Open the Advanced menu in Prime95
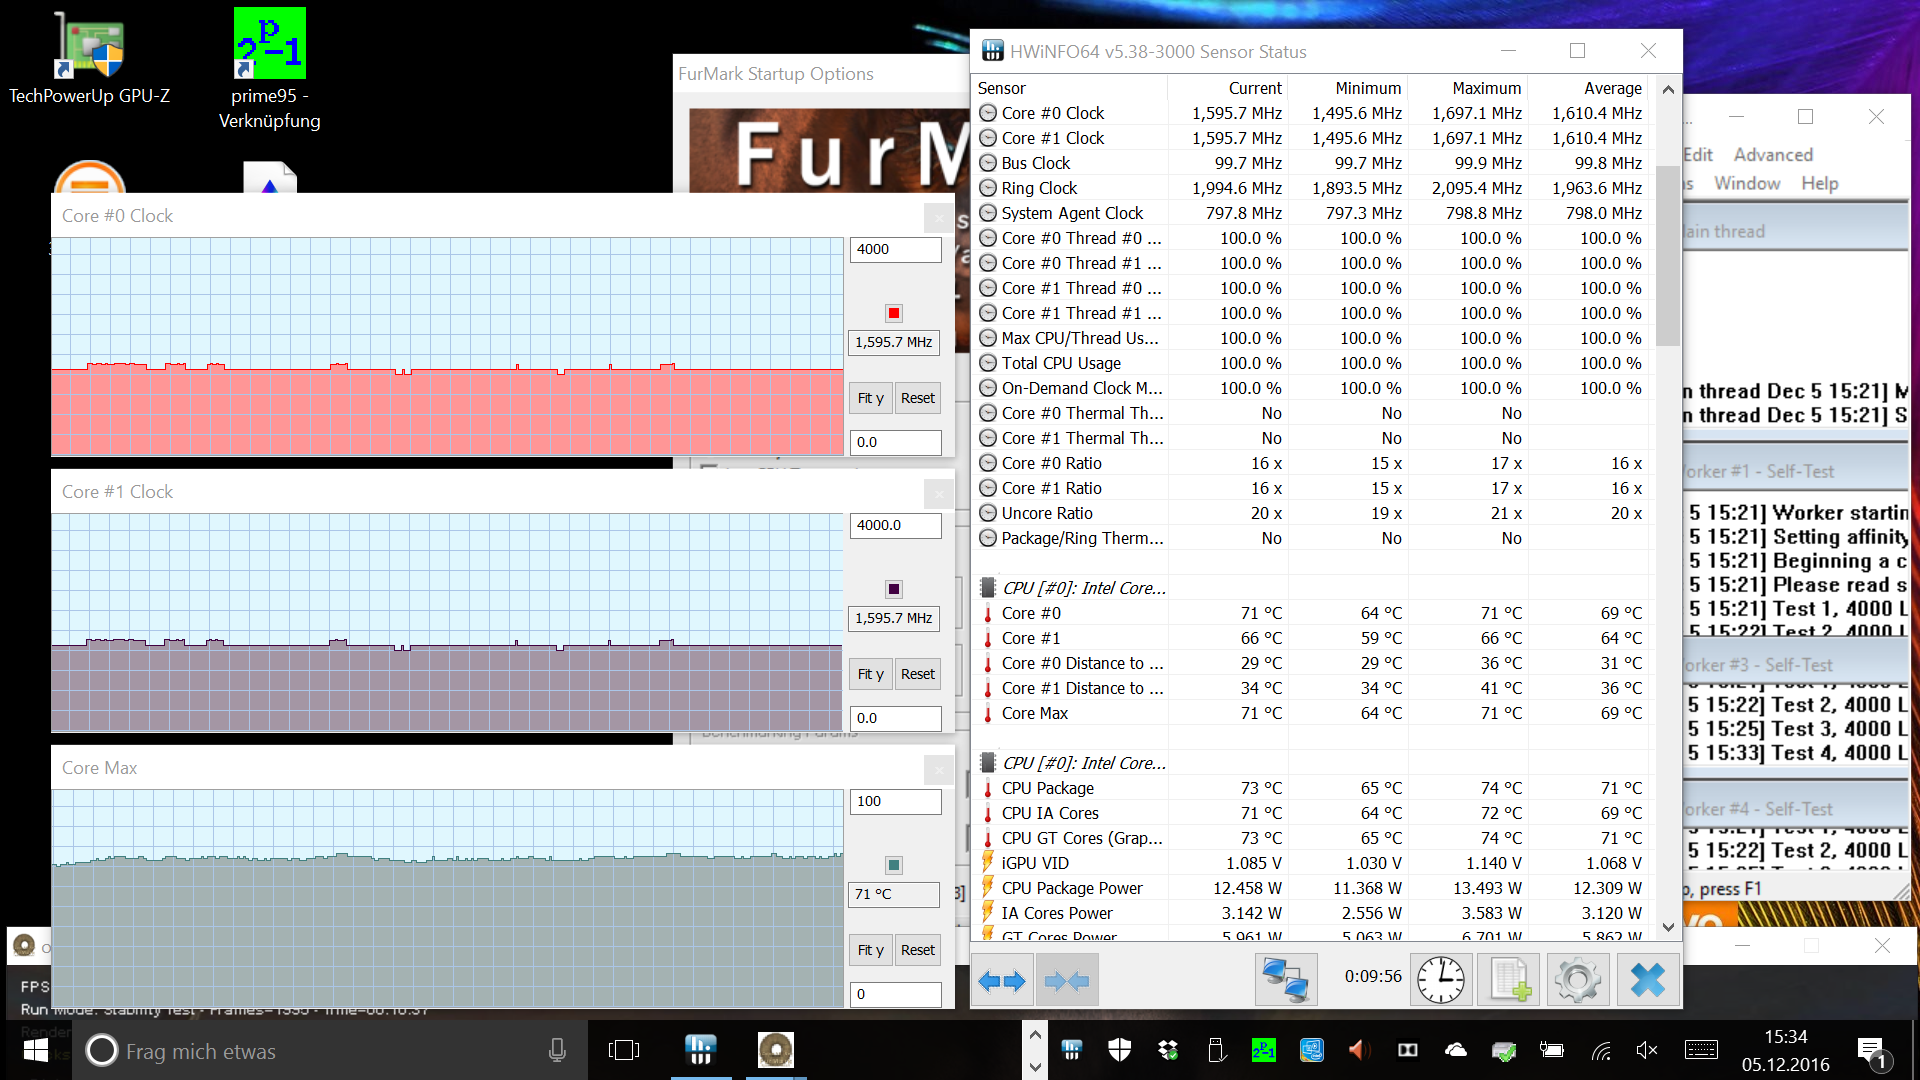1920x1080 pixels. 1772,155
